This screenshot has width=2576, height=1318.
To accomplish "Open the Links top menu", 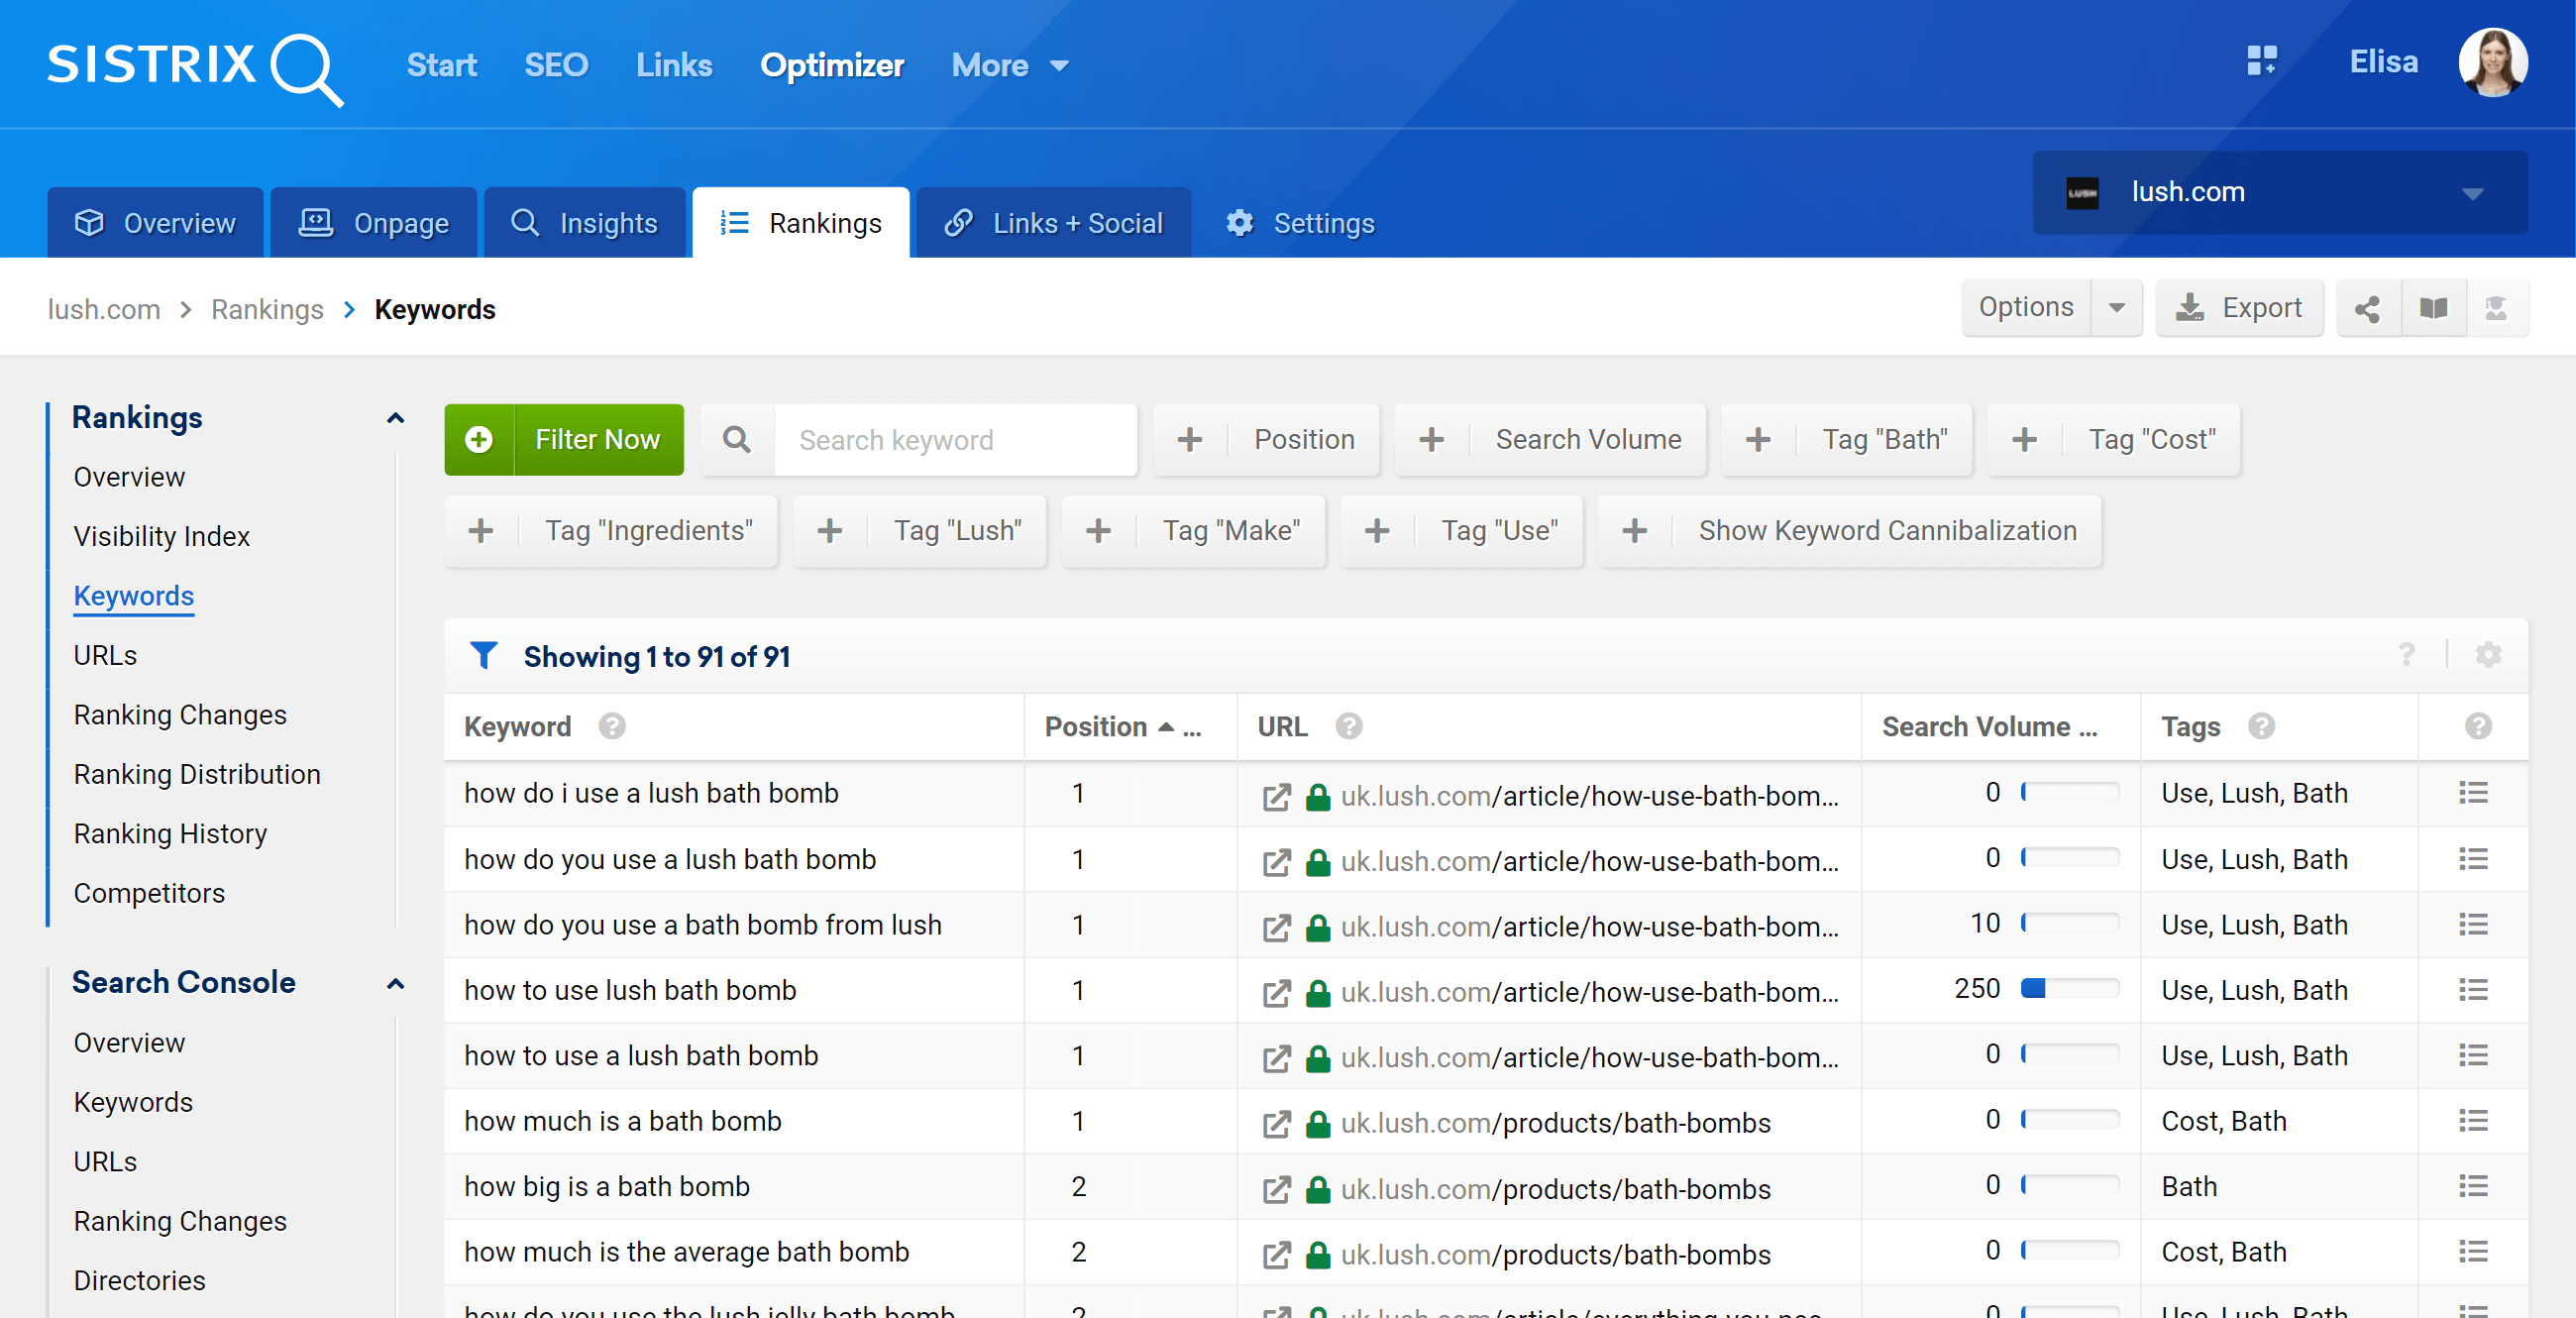I will point(674,65).
